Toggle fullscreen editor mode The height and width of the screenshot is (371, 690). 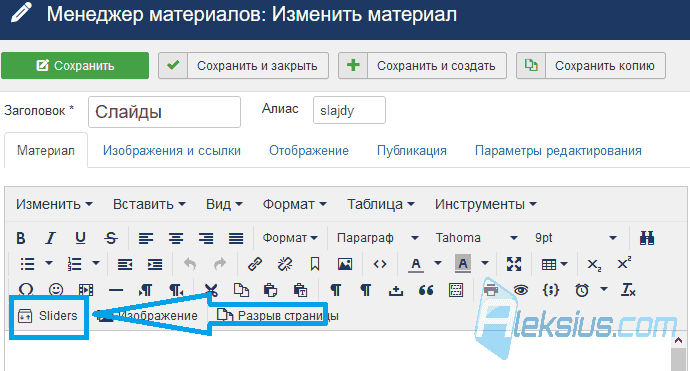click(x=514, y=264)
